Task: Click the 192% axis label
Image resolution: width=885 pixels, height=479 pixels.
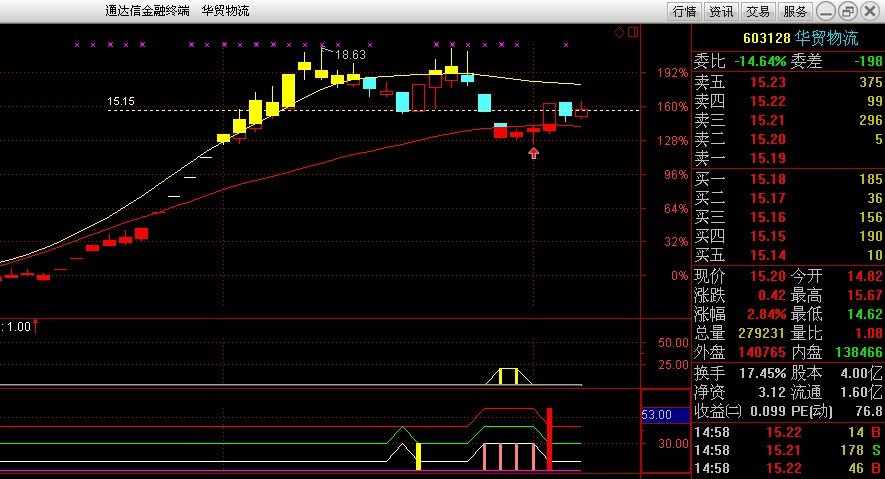Action: coord(672,73)
